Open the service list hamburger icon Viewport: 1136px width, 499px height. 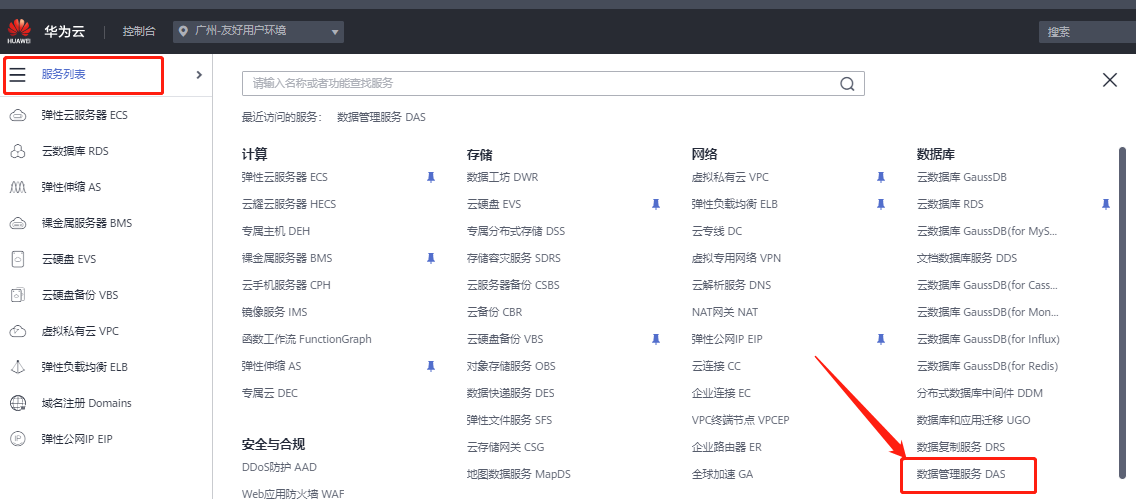point(17,75)
